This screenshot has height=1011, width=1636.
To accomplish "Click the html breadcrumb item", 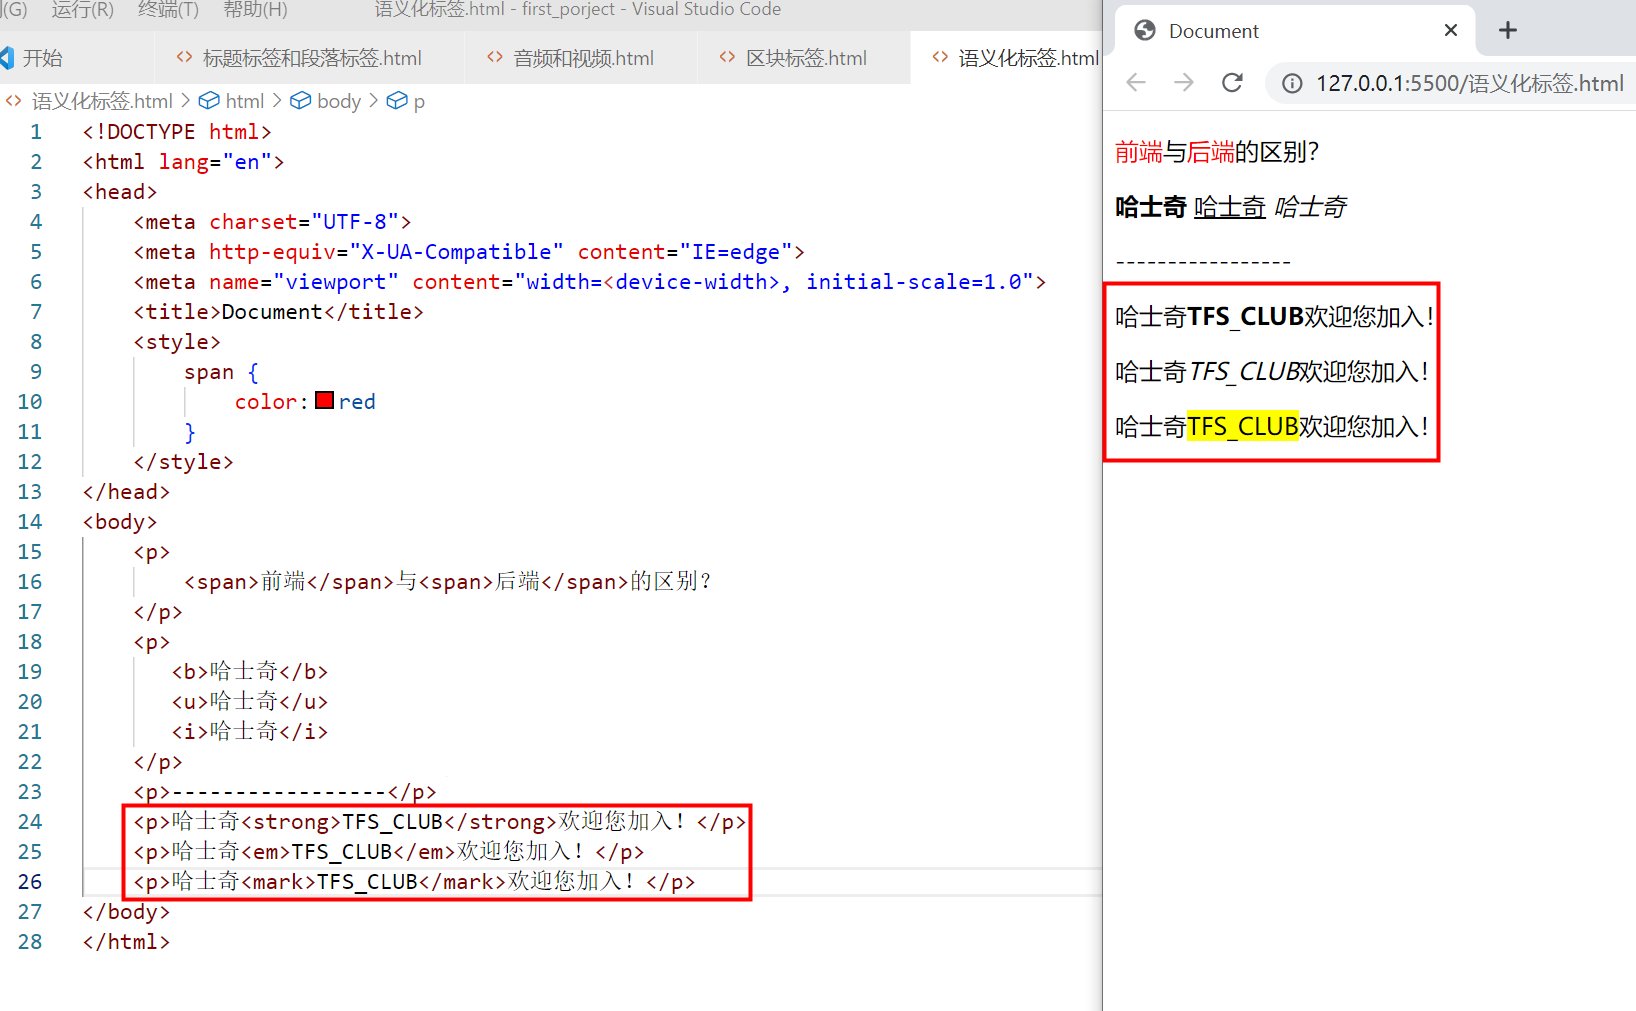I will click(245, 101).
